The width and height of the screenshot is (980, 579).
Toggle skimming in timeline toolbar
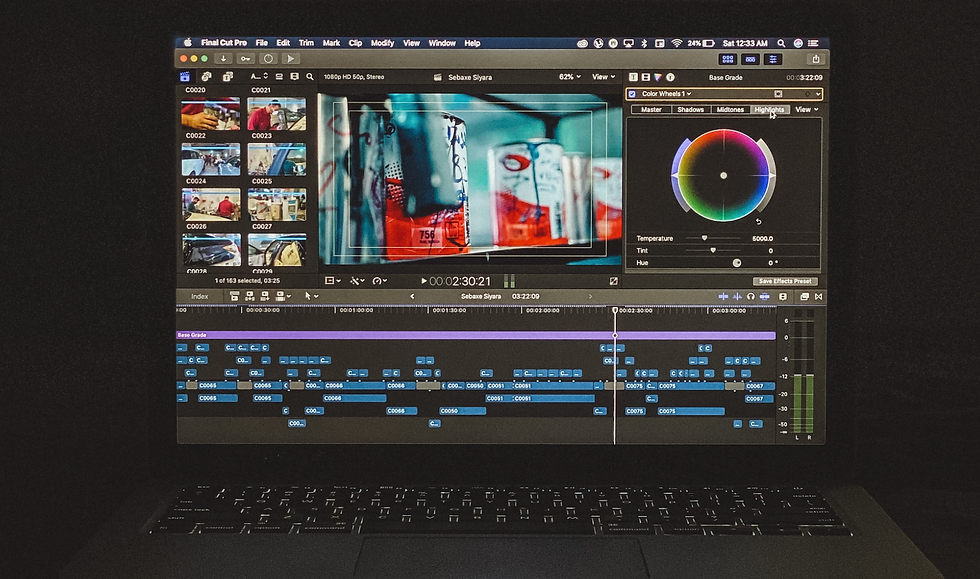723,296
